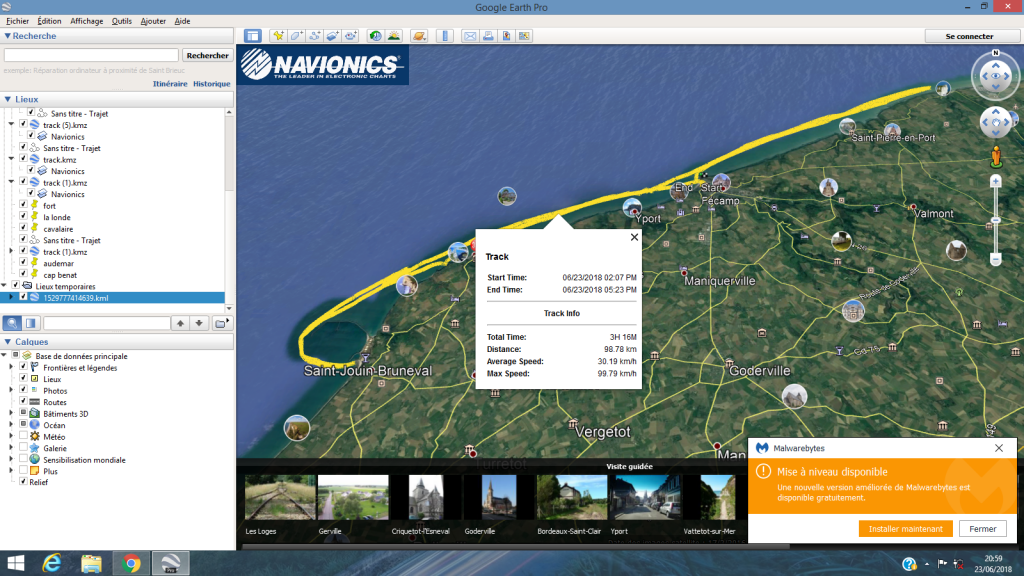
Task: Uncheck the fort placemark checkbox
Action: coord(23,205)
